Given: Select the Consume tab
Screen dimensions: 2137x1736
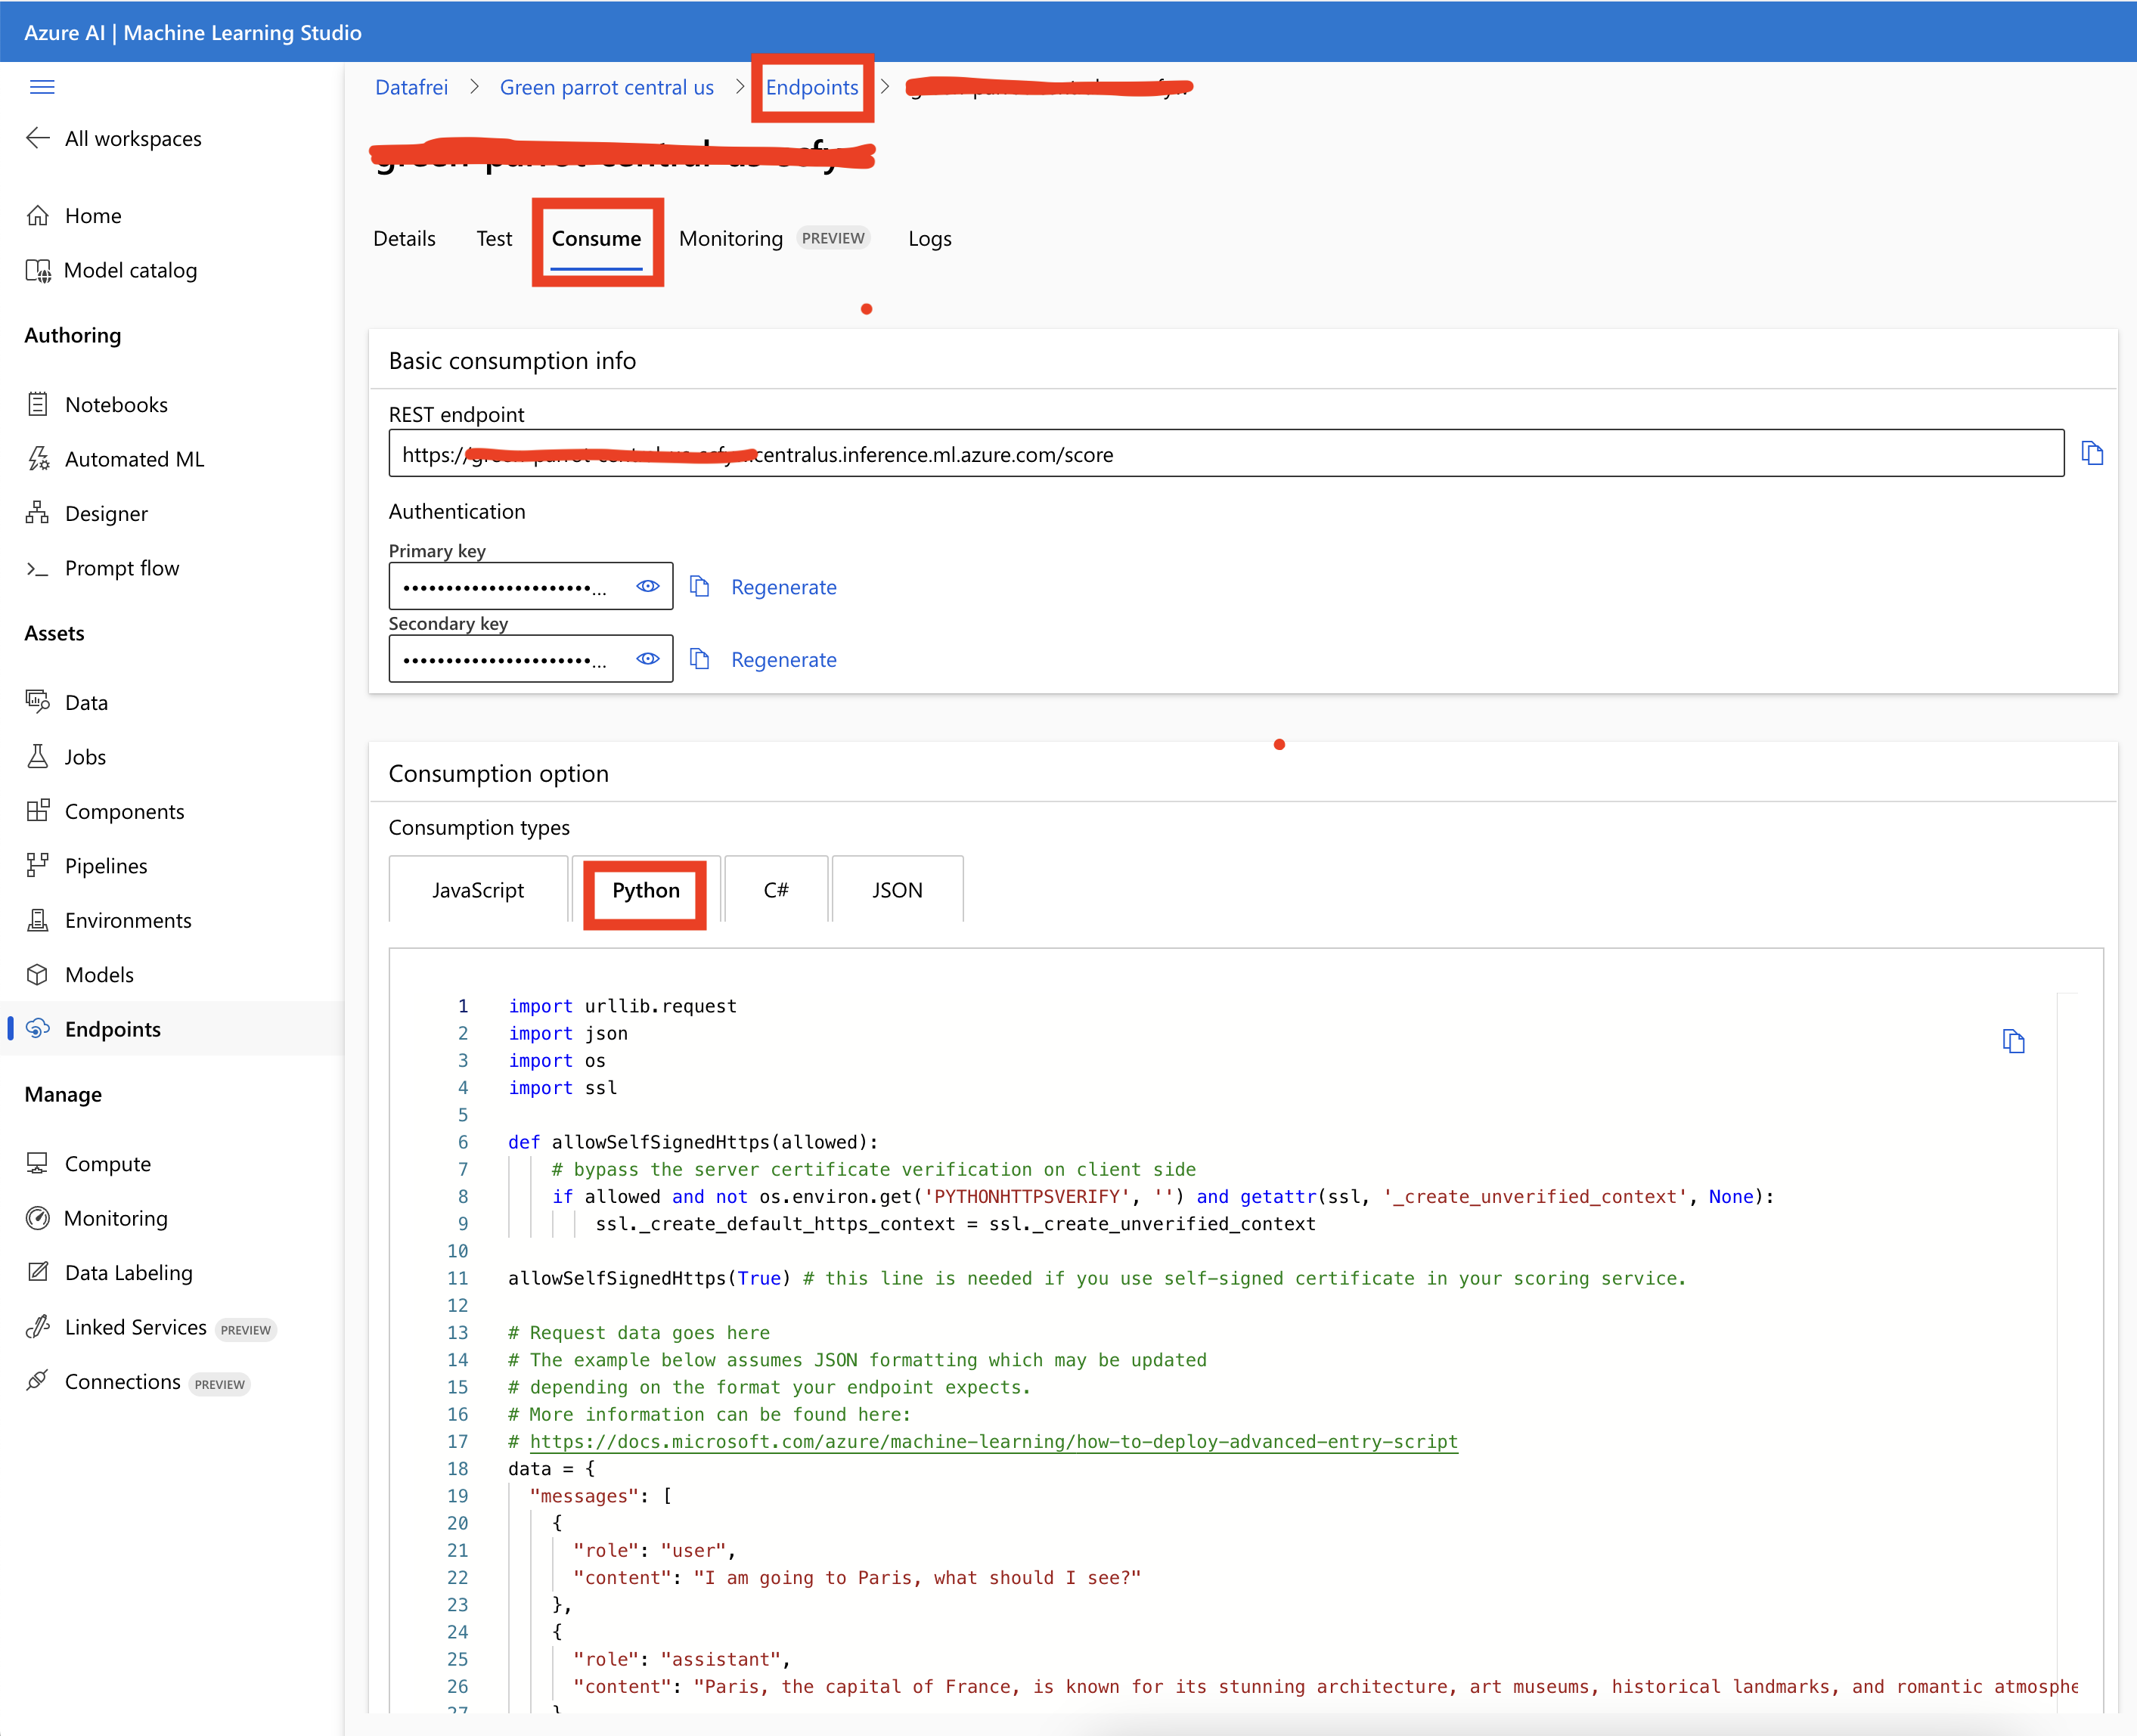Looking at the screenshot, I should tap(596, 239).
